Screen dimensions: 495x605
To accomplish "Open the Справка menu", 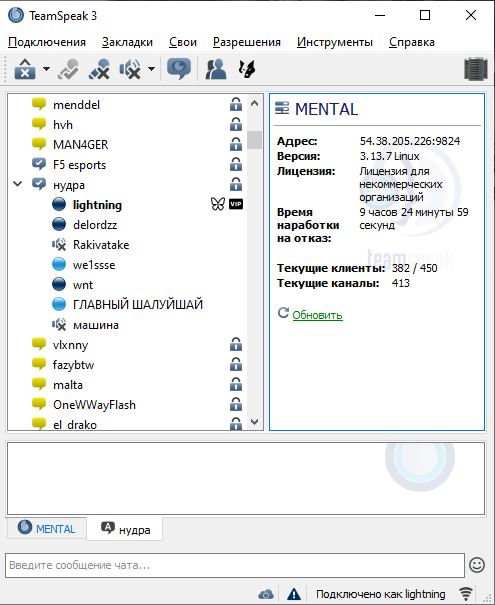I will (412, 42).
